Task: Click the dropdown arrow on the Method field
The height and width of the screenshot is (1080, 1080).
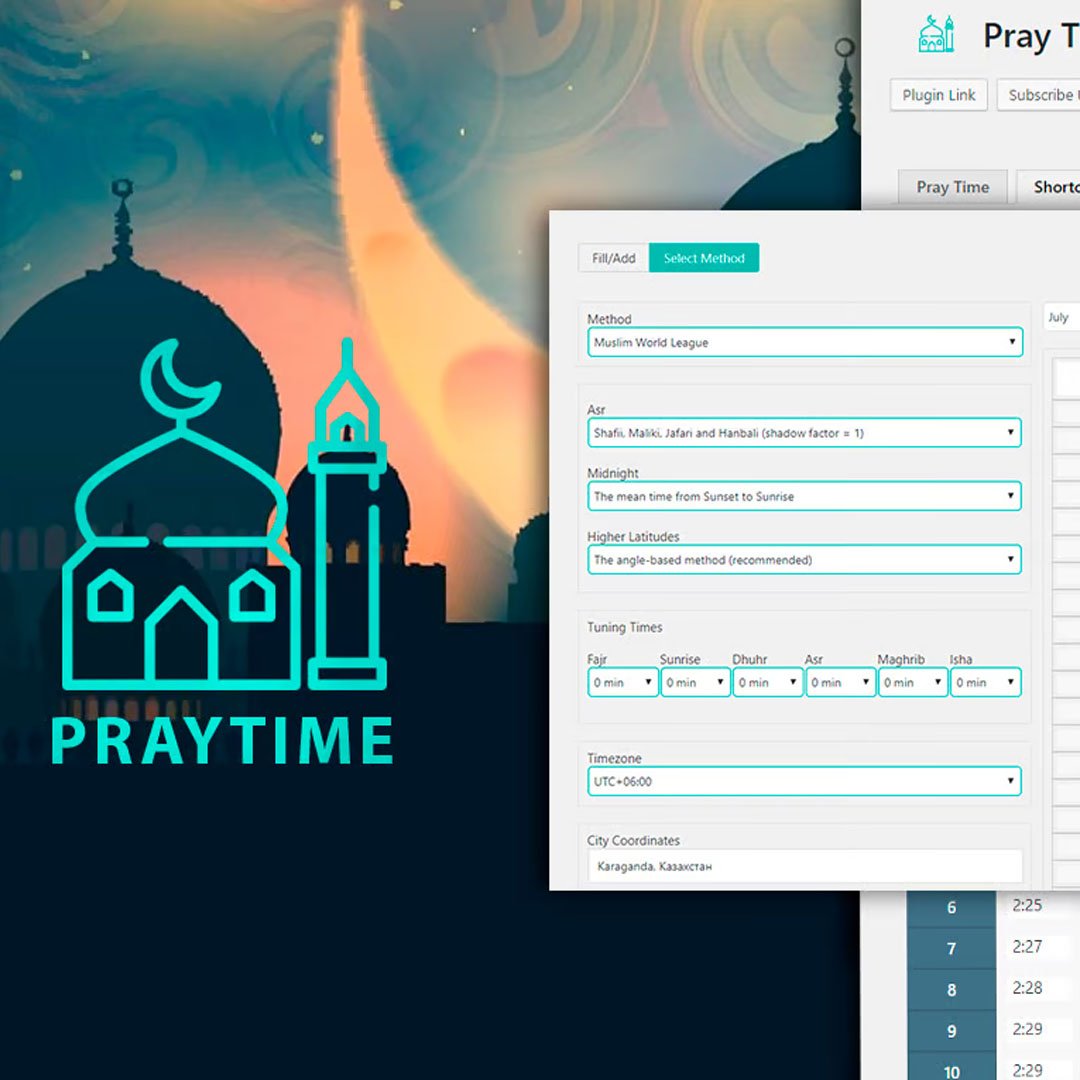Action: point(1014,342)
